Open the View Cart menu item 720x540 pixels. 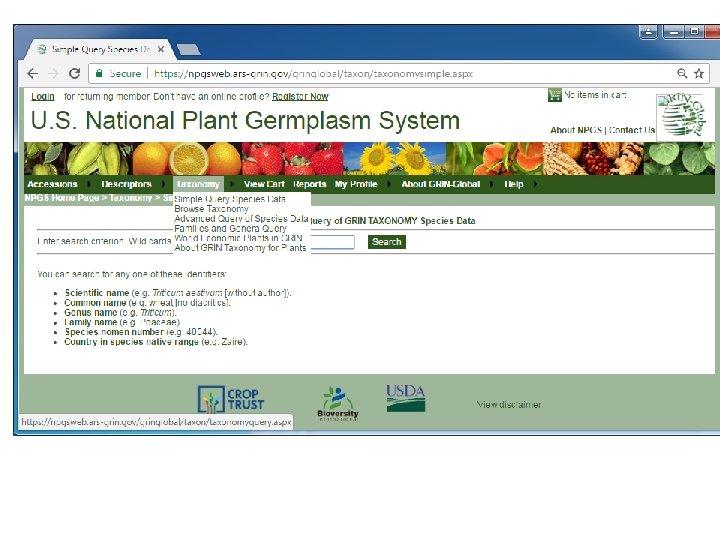coord(264,184)
